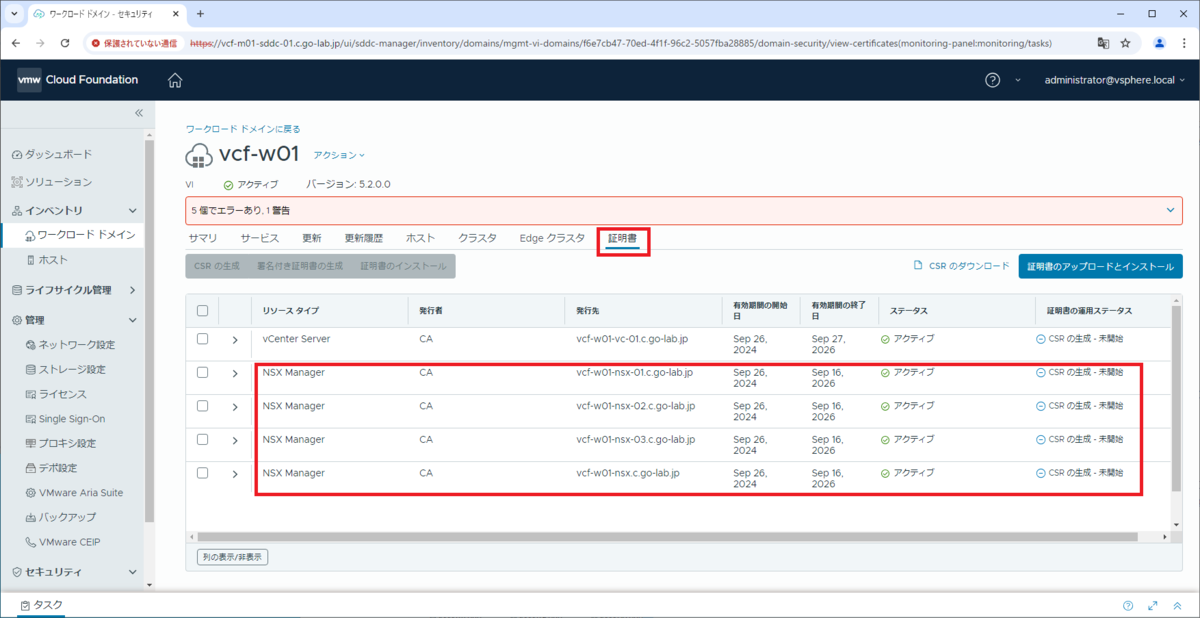1200x618 pixels.
Task: Expand the errors and warnings banner
Action: point(1171,210)
